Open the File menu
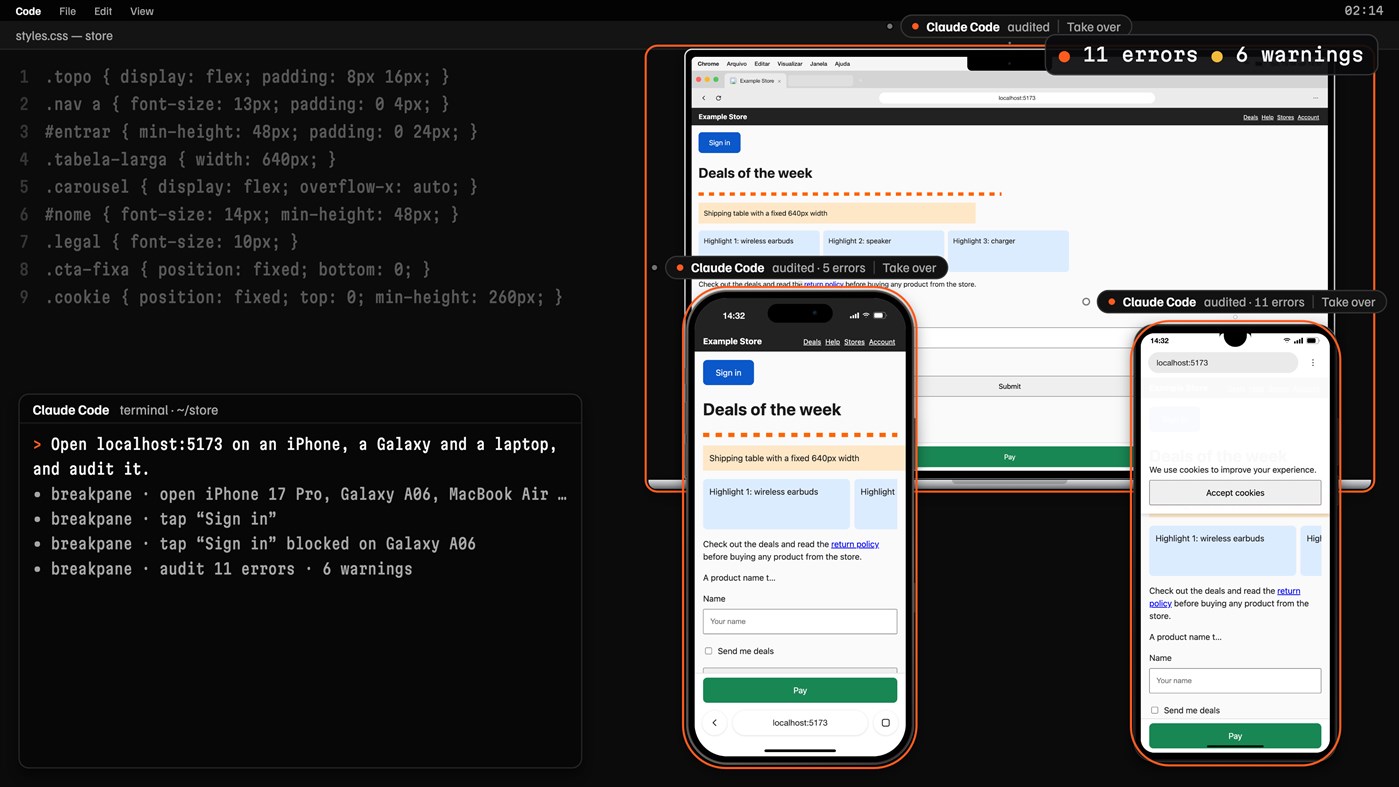Viewport: 1399px width, 787px height. click(67, 11)
